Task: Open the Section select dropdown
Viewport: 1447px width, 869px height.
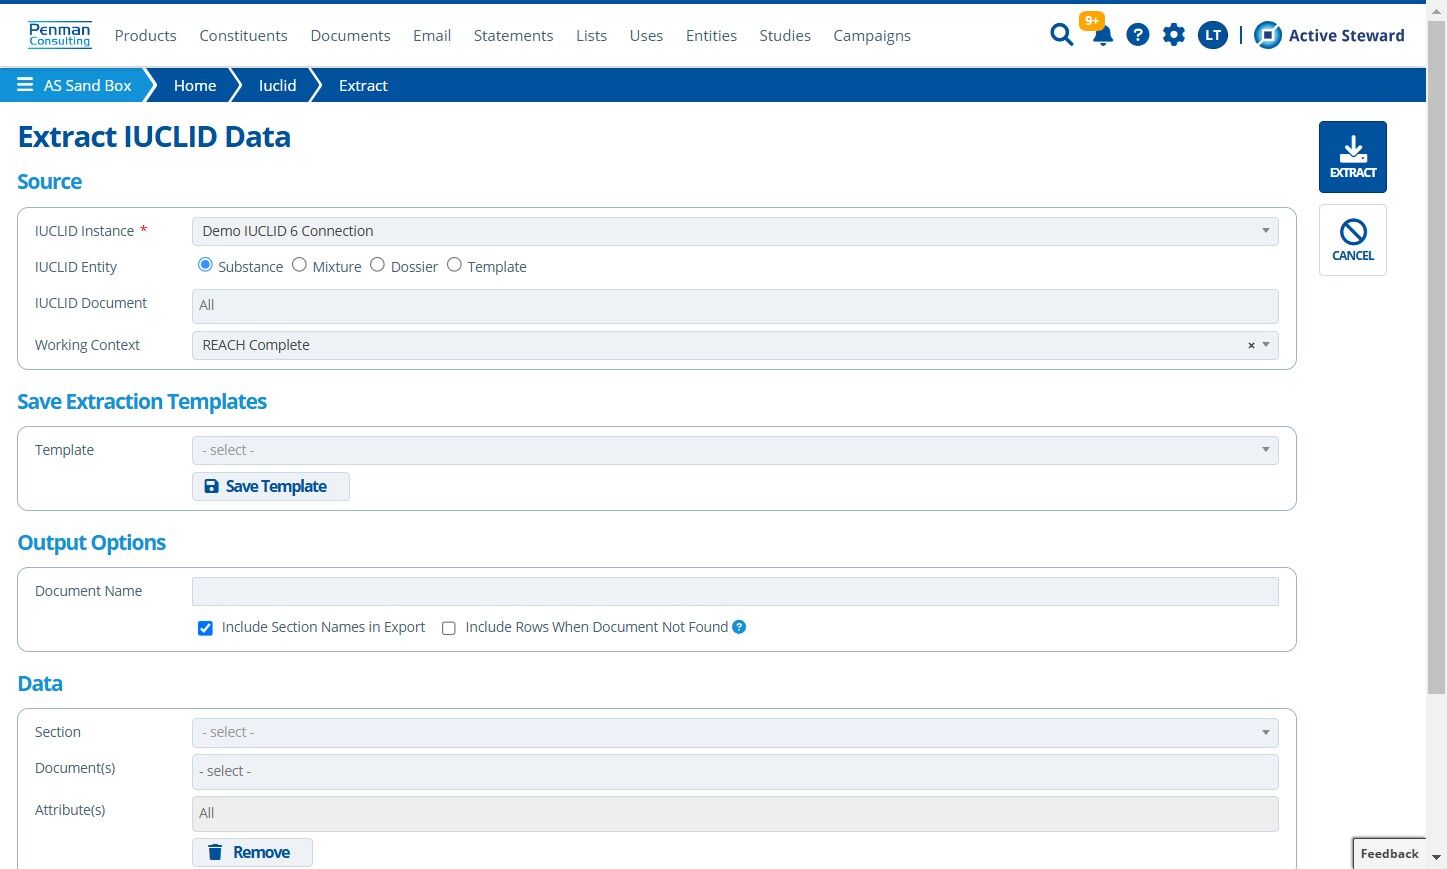Action: [x=735, y=732]
